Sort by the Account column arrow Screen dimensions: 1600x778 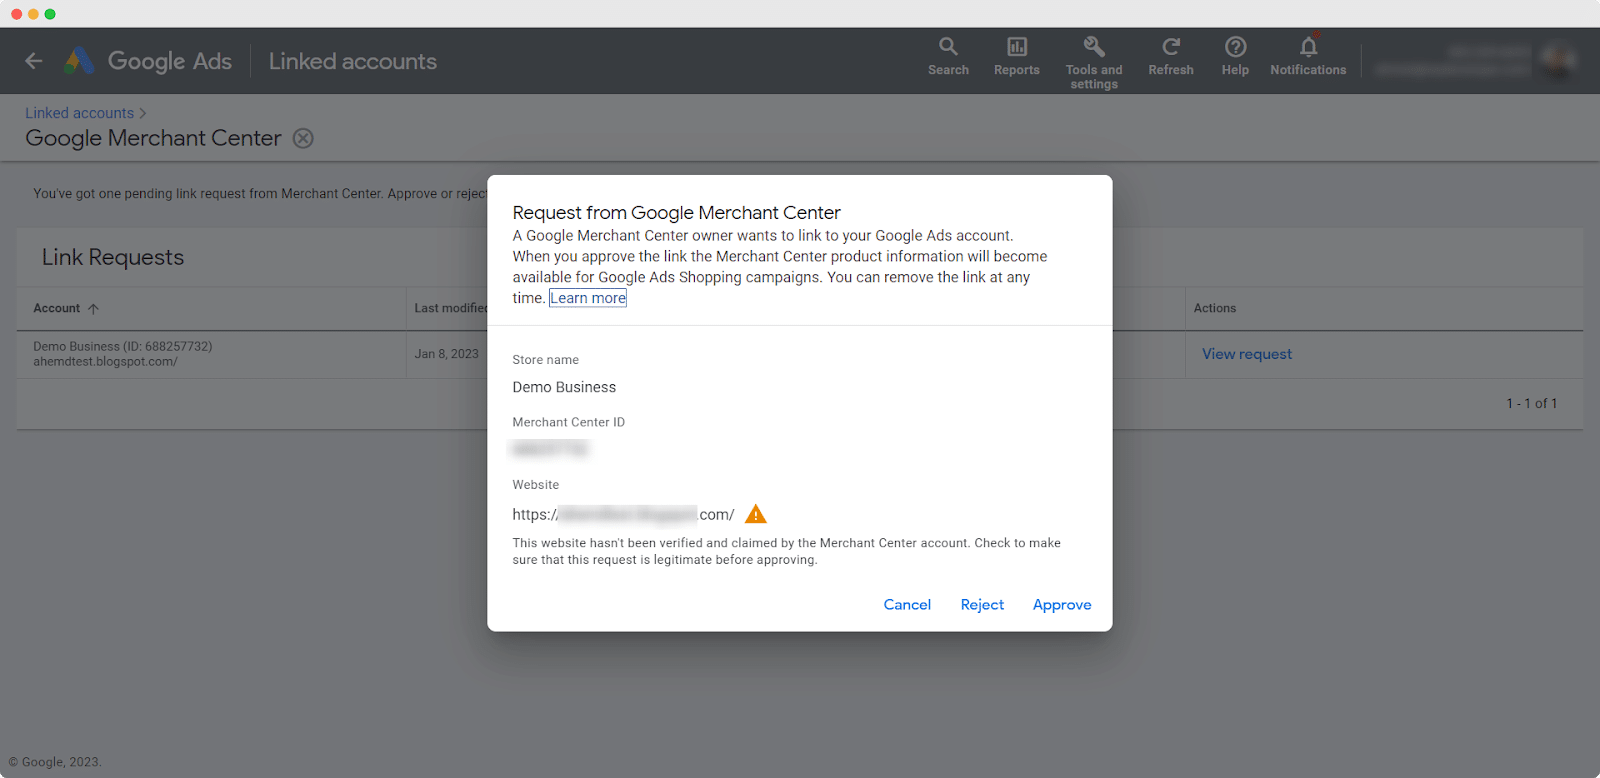point(93,309)
